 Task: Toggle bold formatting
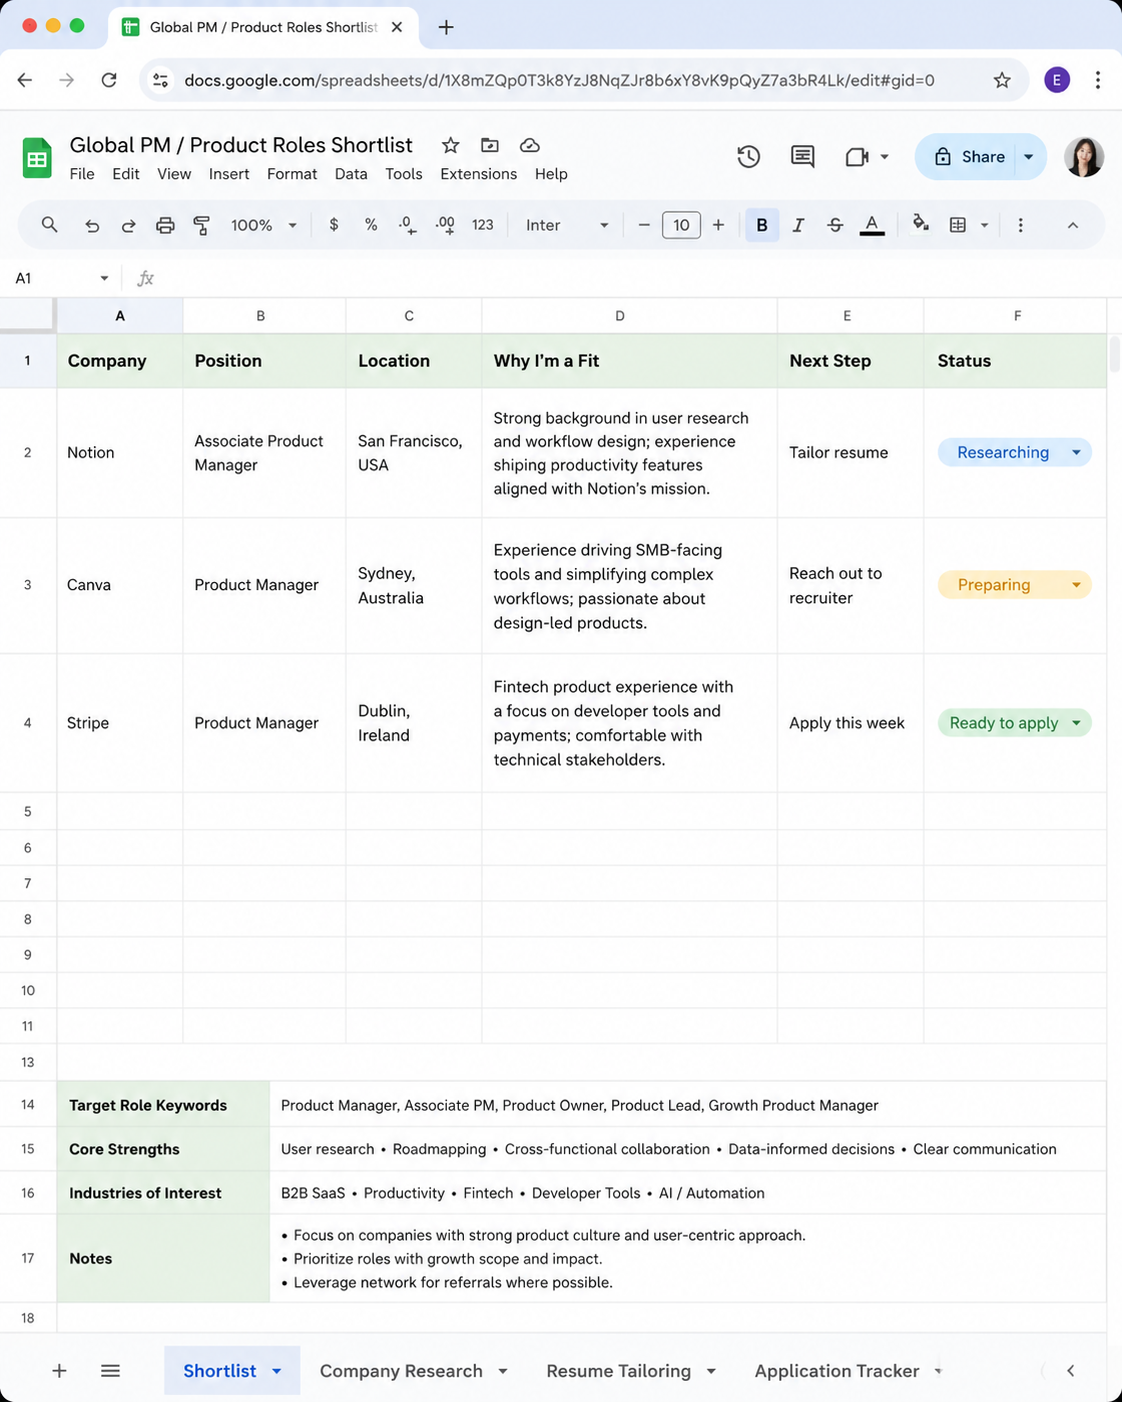tap(762, 225)
